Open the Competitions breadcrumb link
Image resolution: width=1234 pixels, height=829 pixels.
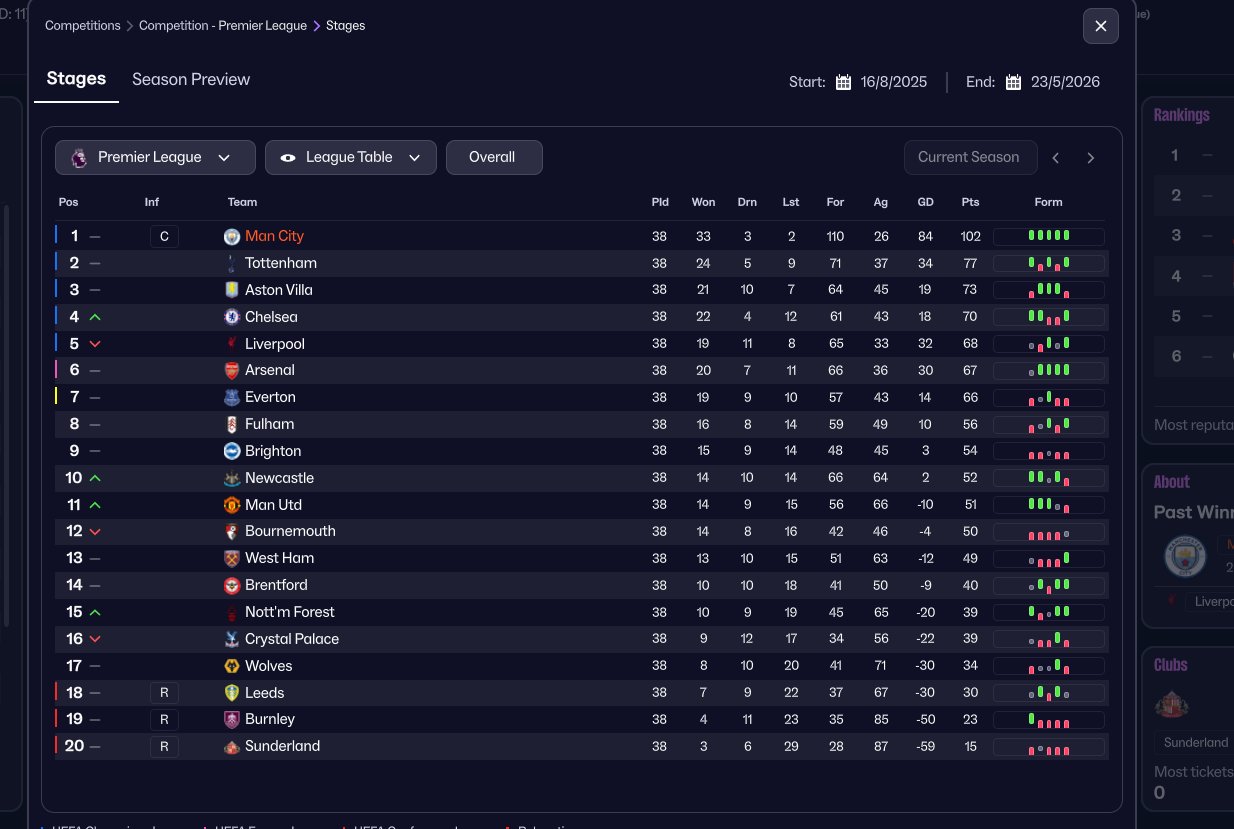tap(82, 26)
